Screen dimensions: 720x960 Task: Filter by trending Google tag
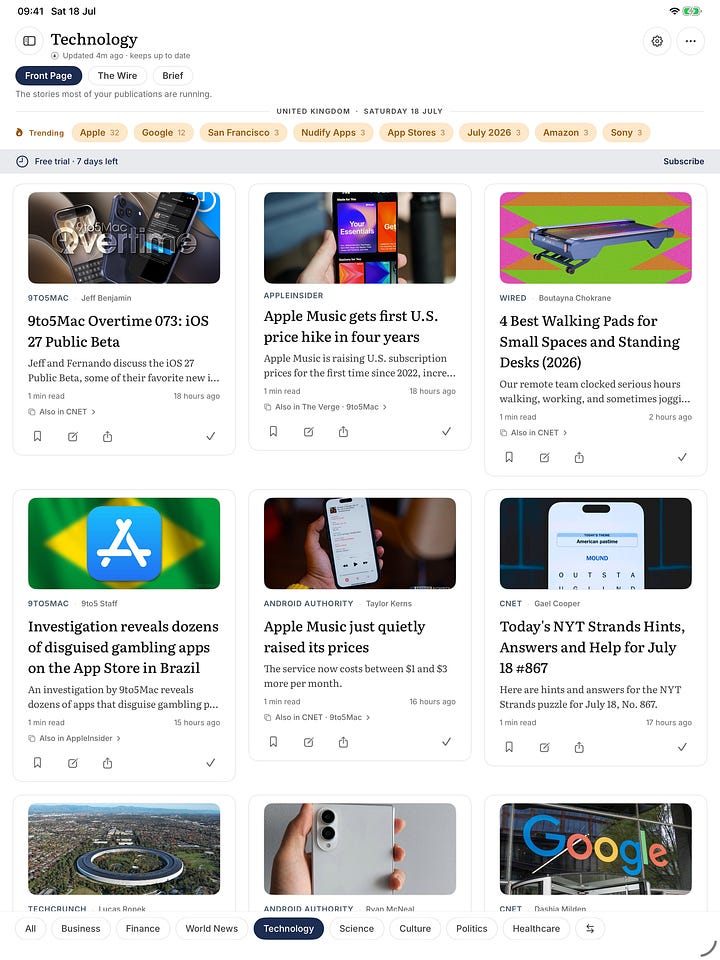[163, 132]
